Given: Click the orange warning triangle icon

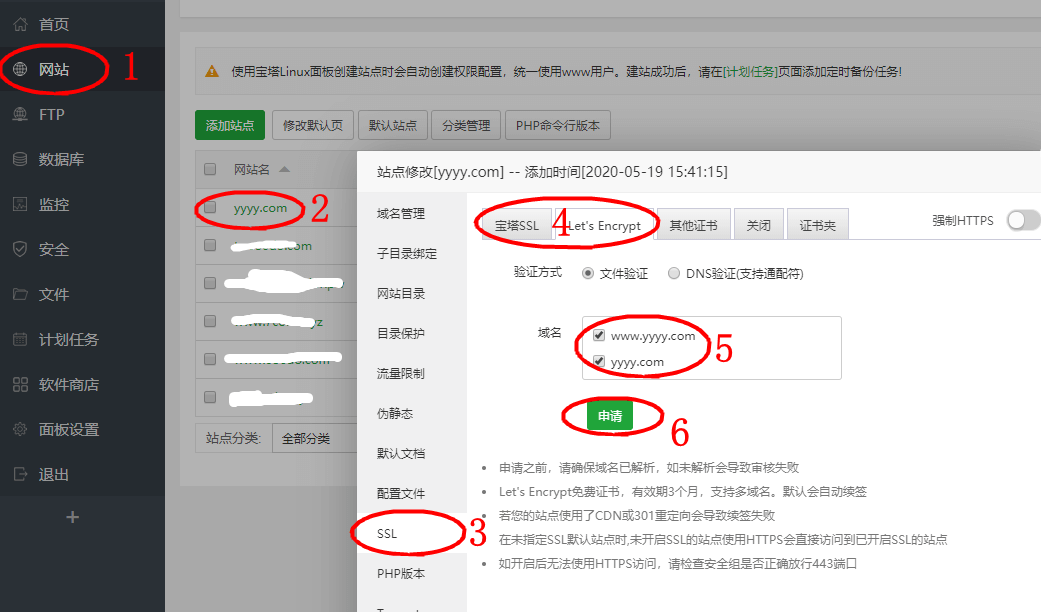Looking at the screenshot, I should click(x=212, y=71).
